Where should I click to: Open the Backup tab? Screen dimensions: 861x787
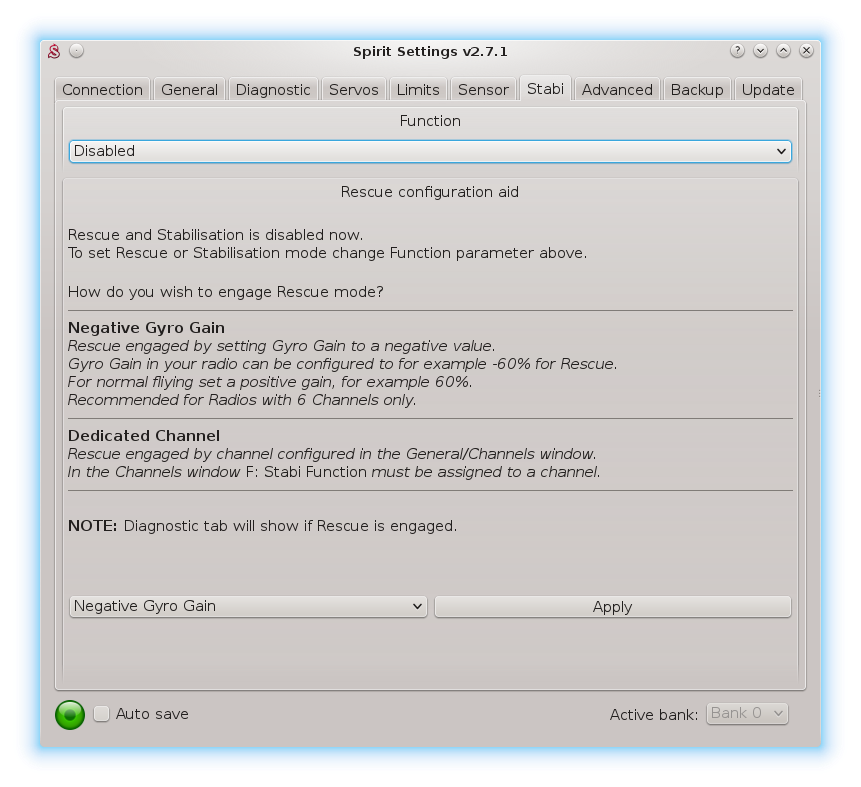(697, 90)
